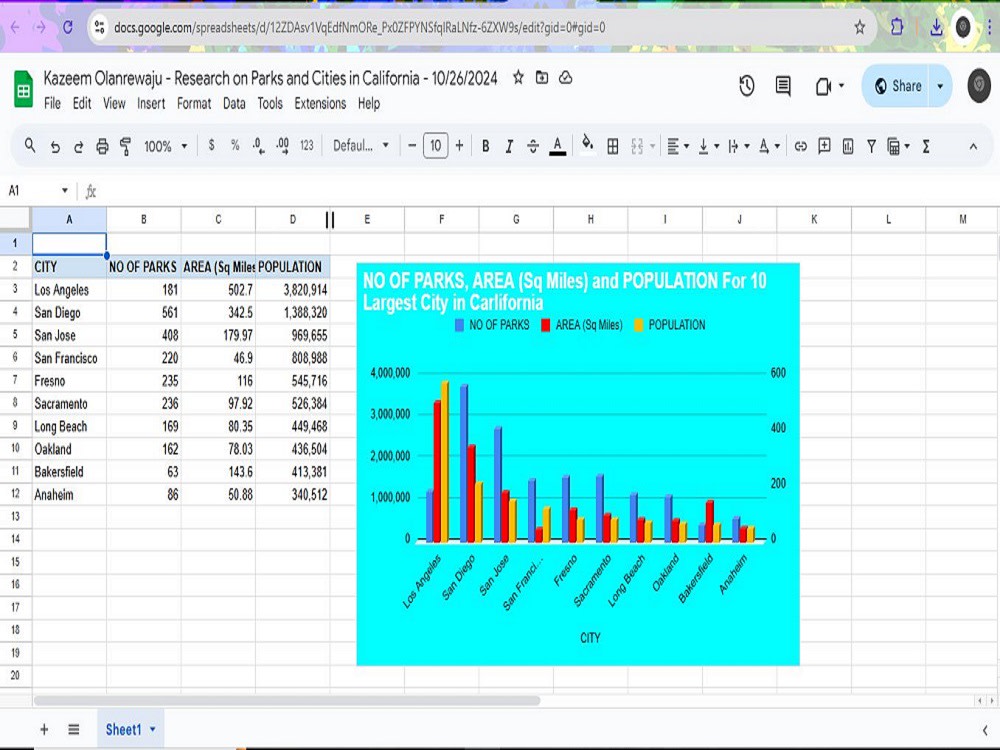
Task: Click the formula bar input
Action: 548,191
